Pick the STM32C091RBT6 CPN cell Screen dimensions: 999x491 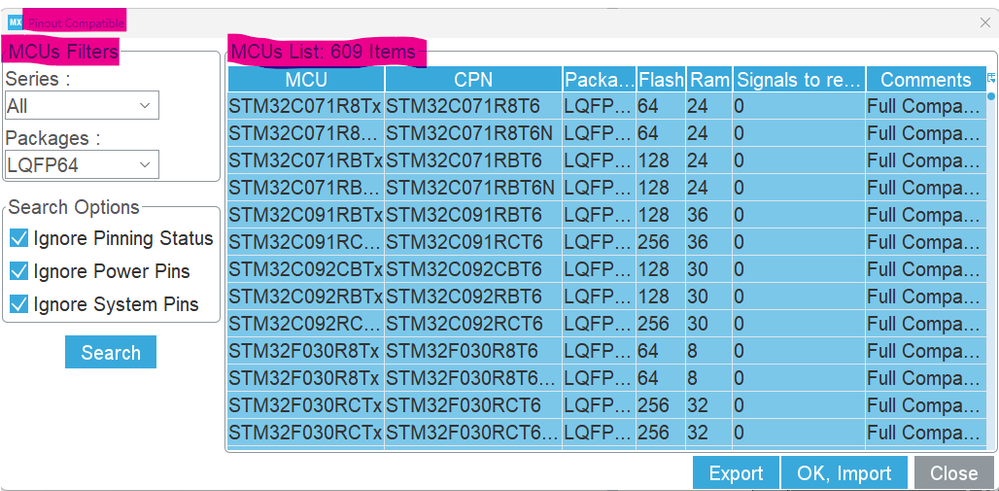tap(473, 215)
